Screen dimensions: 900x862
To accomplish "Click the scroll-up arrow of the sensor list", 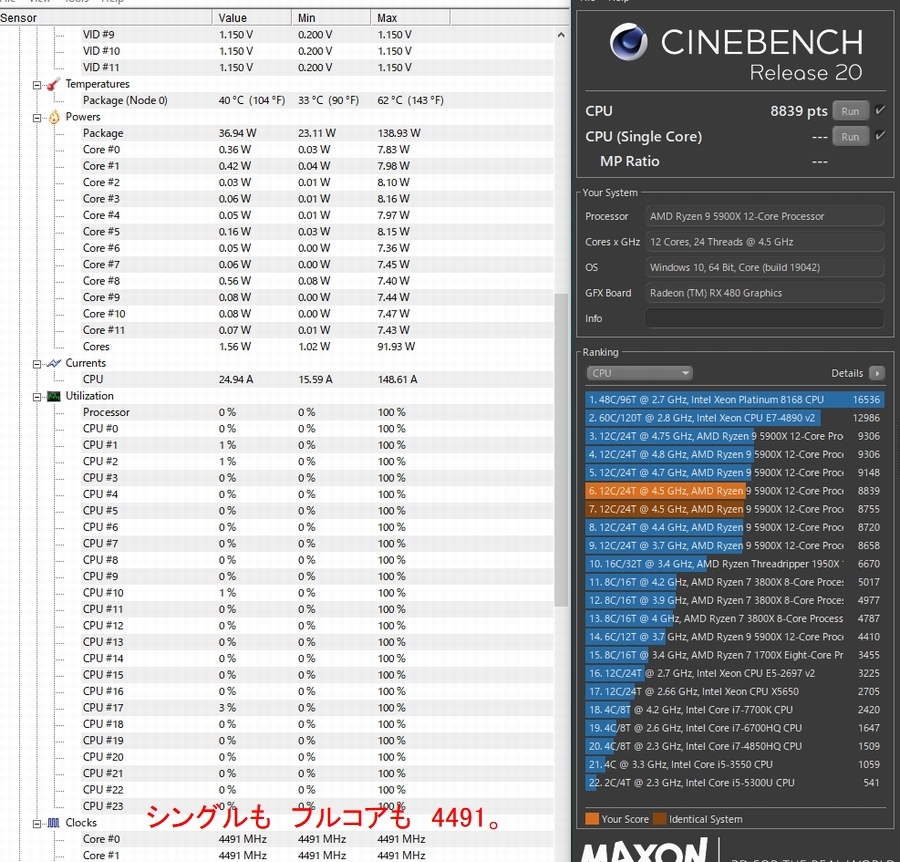I will click(x=561, y=35).
